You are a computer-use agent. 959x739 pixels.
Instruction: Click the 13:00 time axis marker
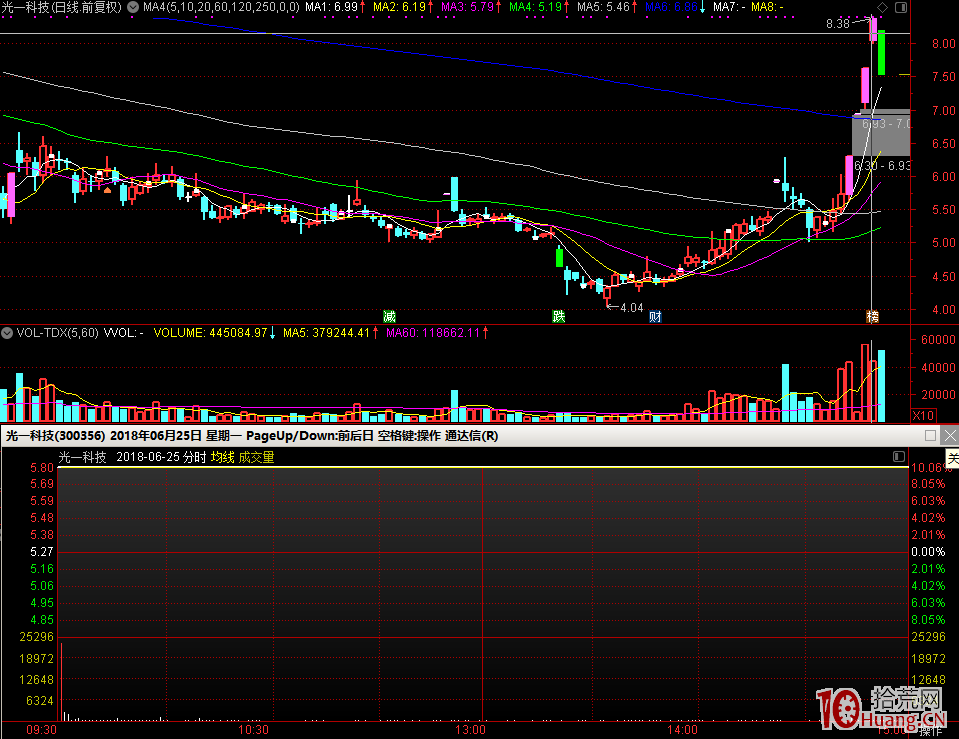coord(483,730)
